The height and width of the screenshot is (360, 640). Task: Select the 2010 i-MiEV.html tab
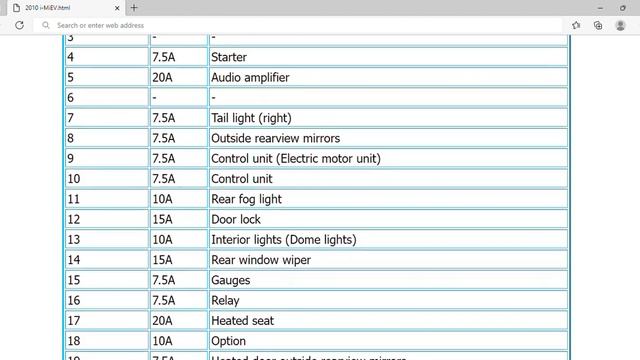point(67,8)
